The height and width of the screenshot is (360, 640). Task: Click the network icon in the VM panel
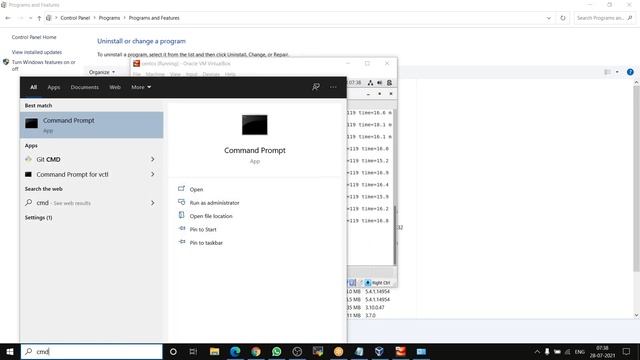coord(370,83)
